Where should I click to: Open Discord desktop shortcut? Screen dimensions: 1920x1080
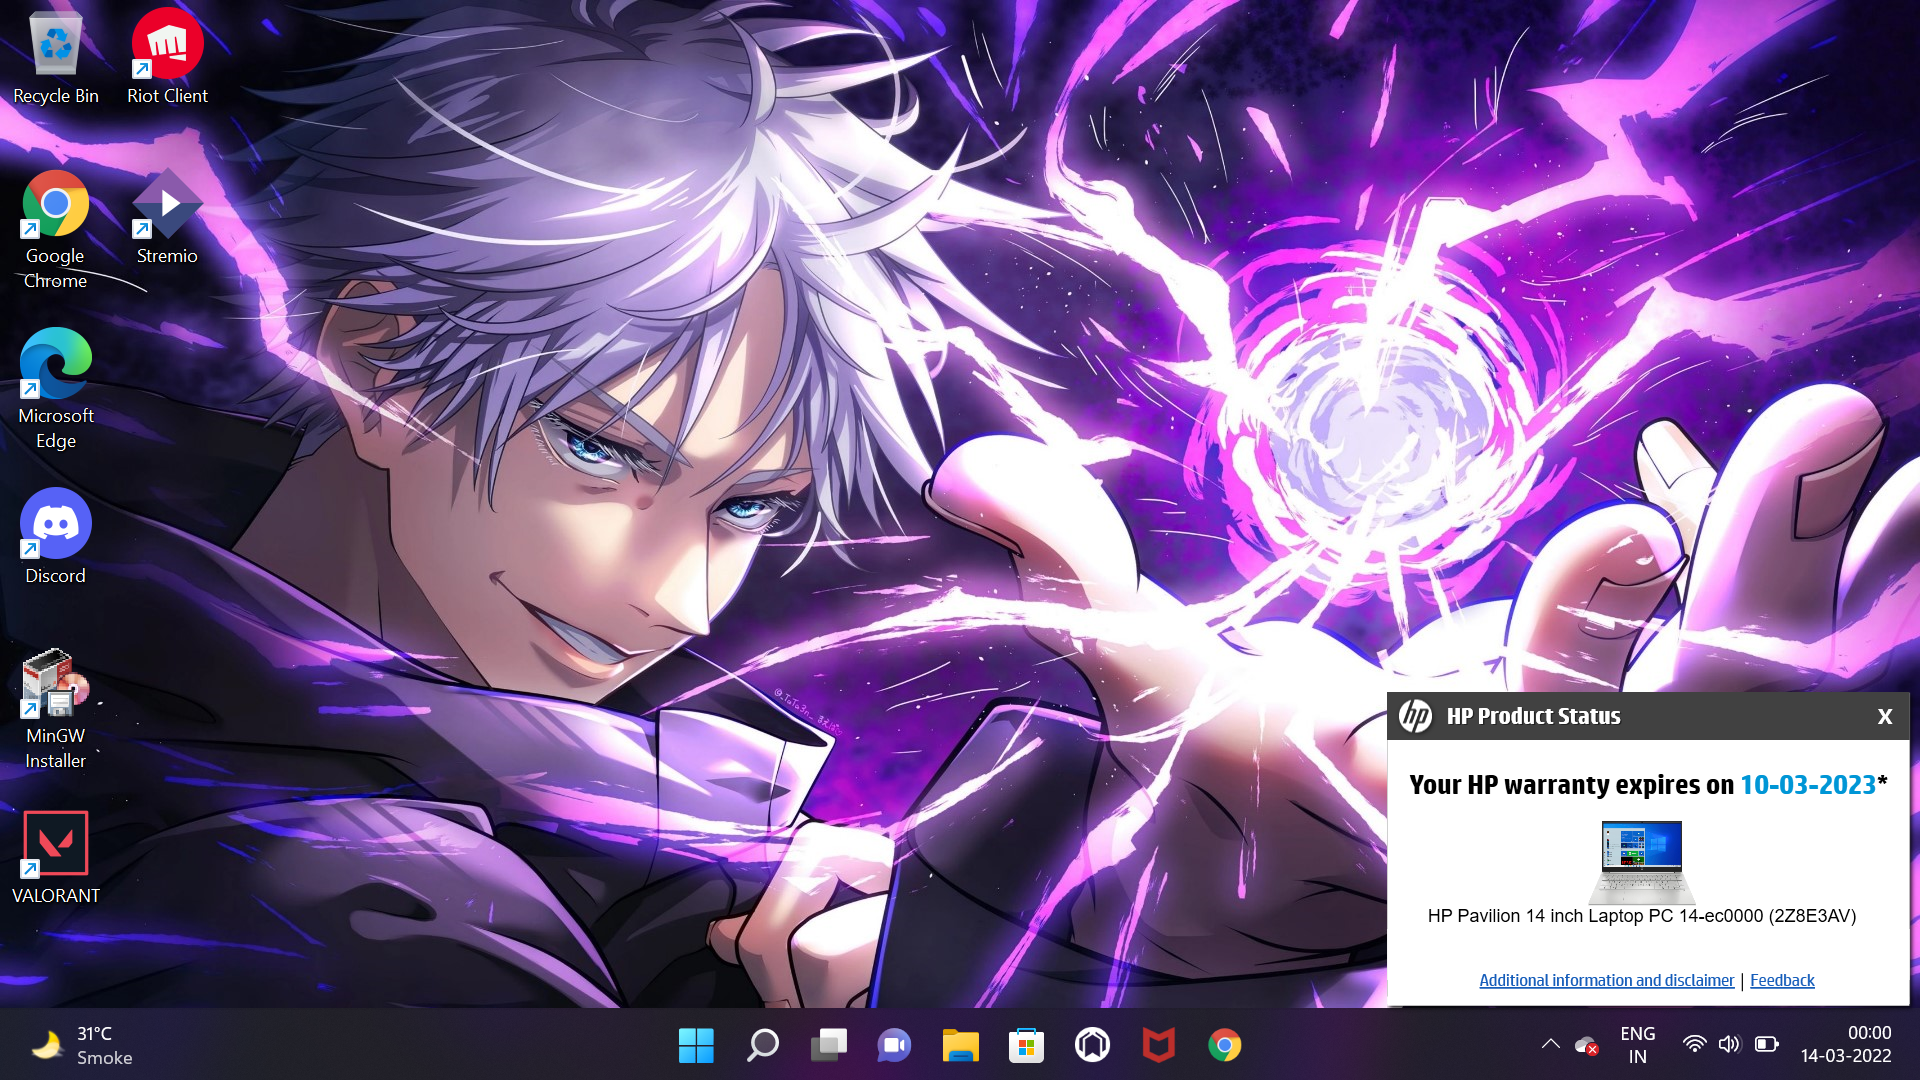click(56, 535)
